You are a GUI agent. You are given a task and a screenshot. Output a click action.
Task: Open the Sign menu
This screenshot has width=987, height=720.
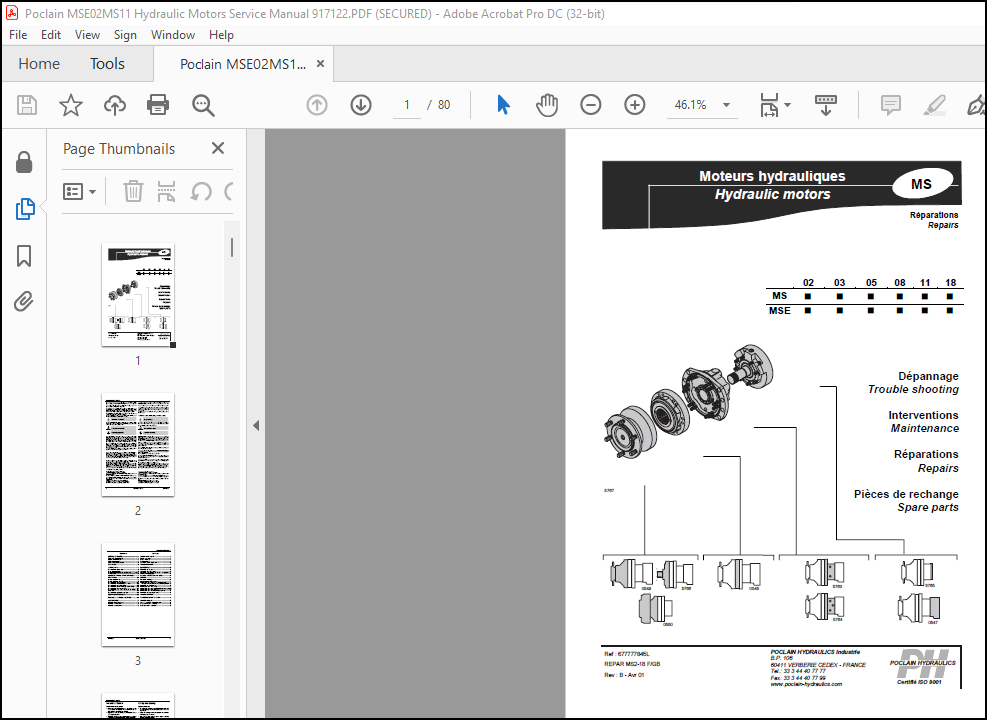tap(125, 35)
